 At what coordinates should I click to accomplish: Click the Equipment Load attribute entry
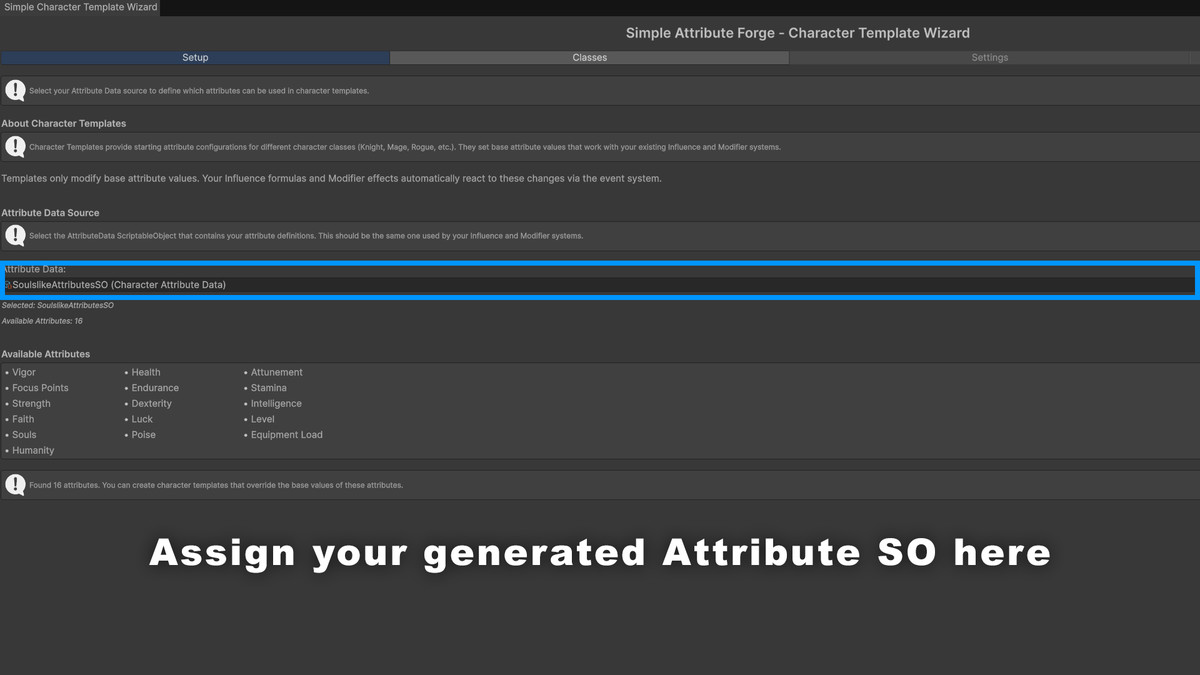[287, 434]
